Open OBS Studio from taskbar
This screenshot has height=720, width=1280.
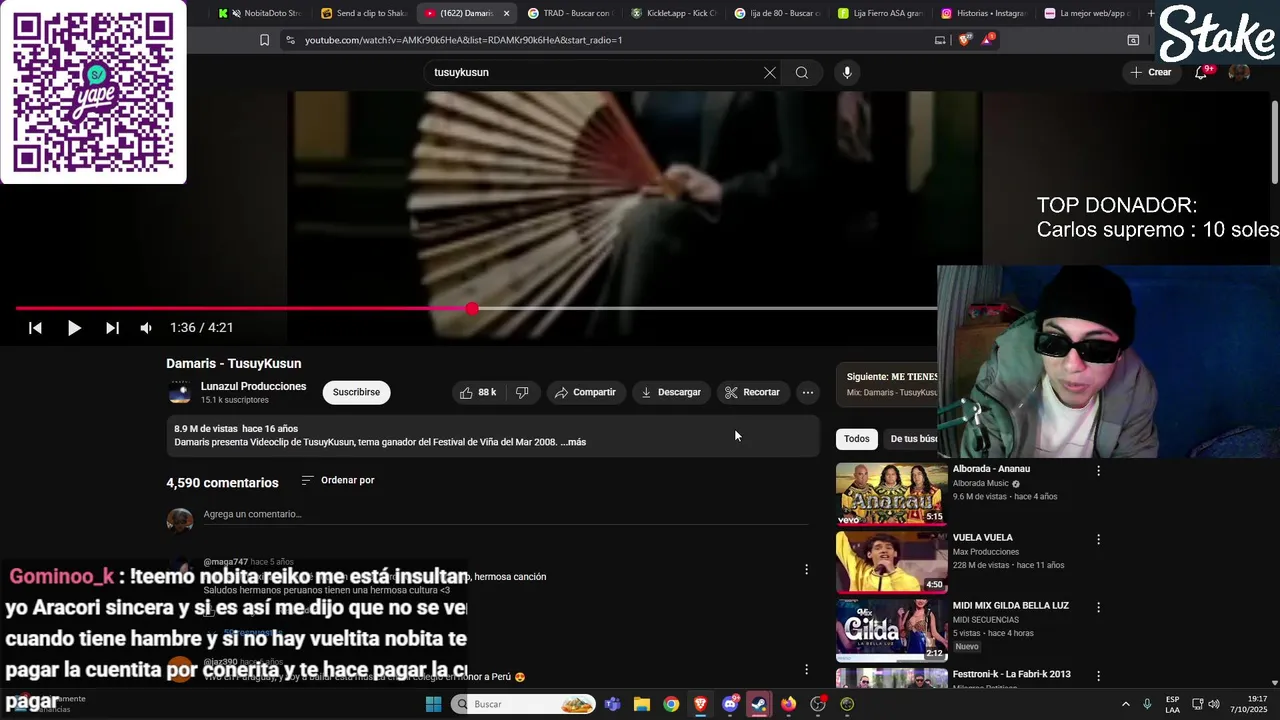818,704
